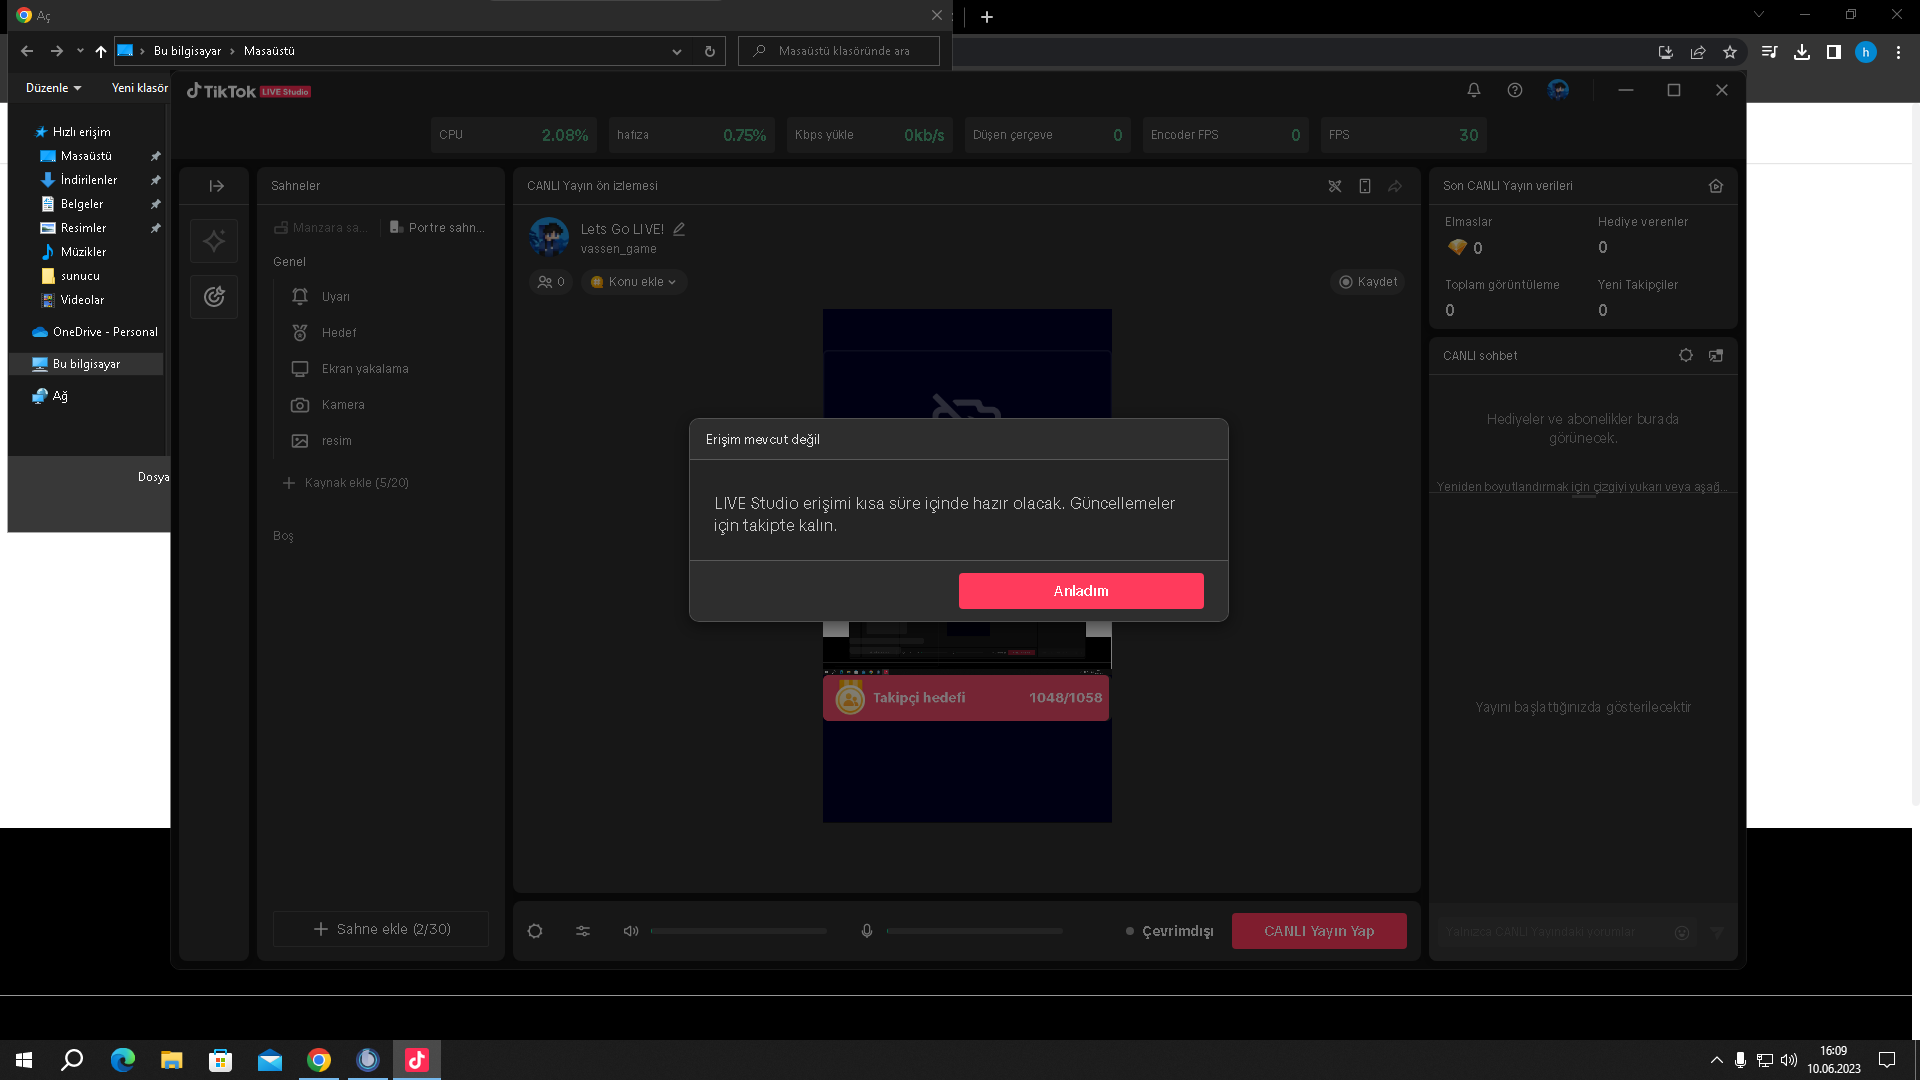Collapse the left sidebar arrow
The image size is (1920, 1080).
(216, 186)
